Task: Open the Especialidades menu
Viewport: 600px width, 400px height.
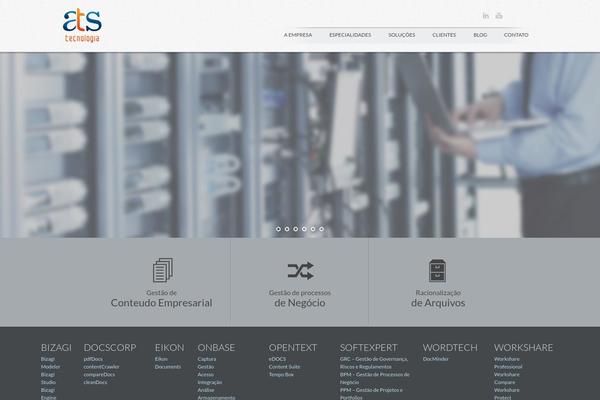Action: 350,35
